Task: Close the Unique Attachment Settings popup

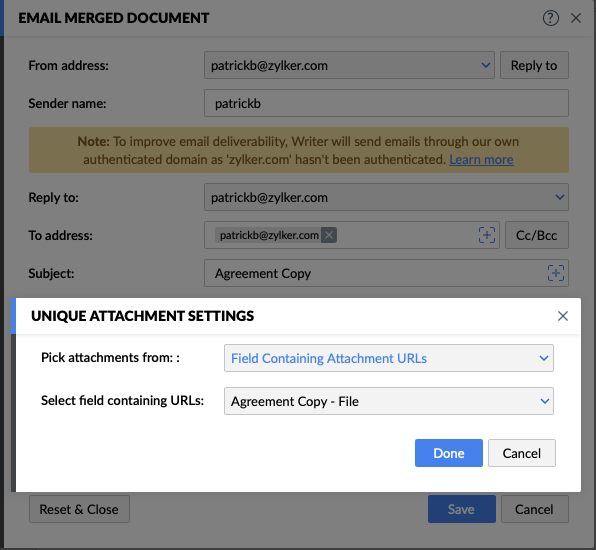Action: click(563, 316)
